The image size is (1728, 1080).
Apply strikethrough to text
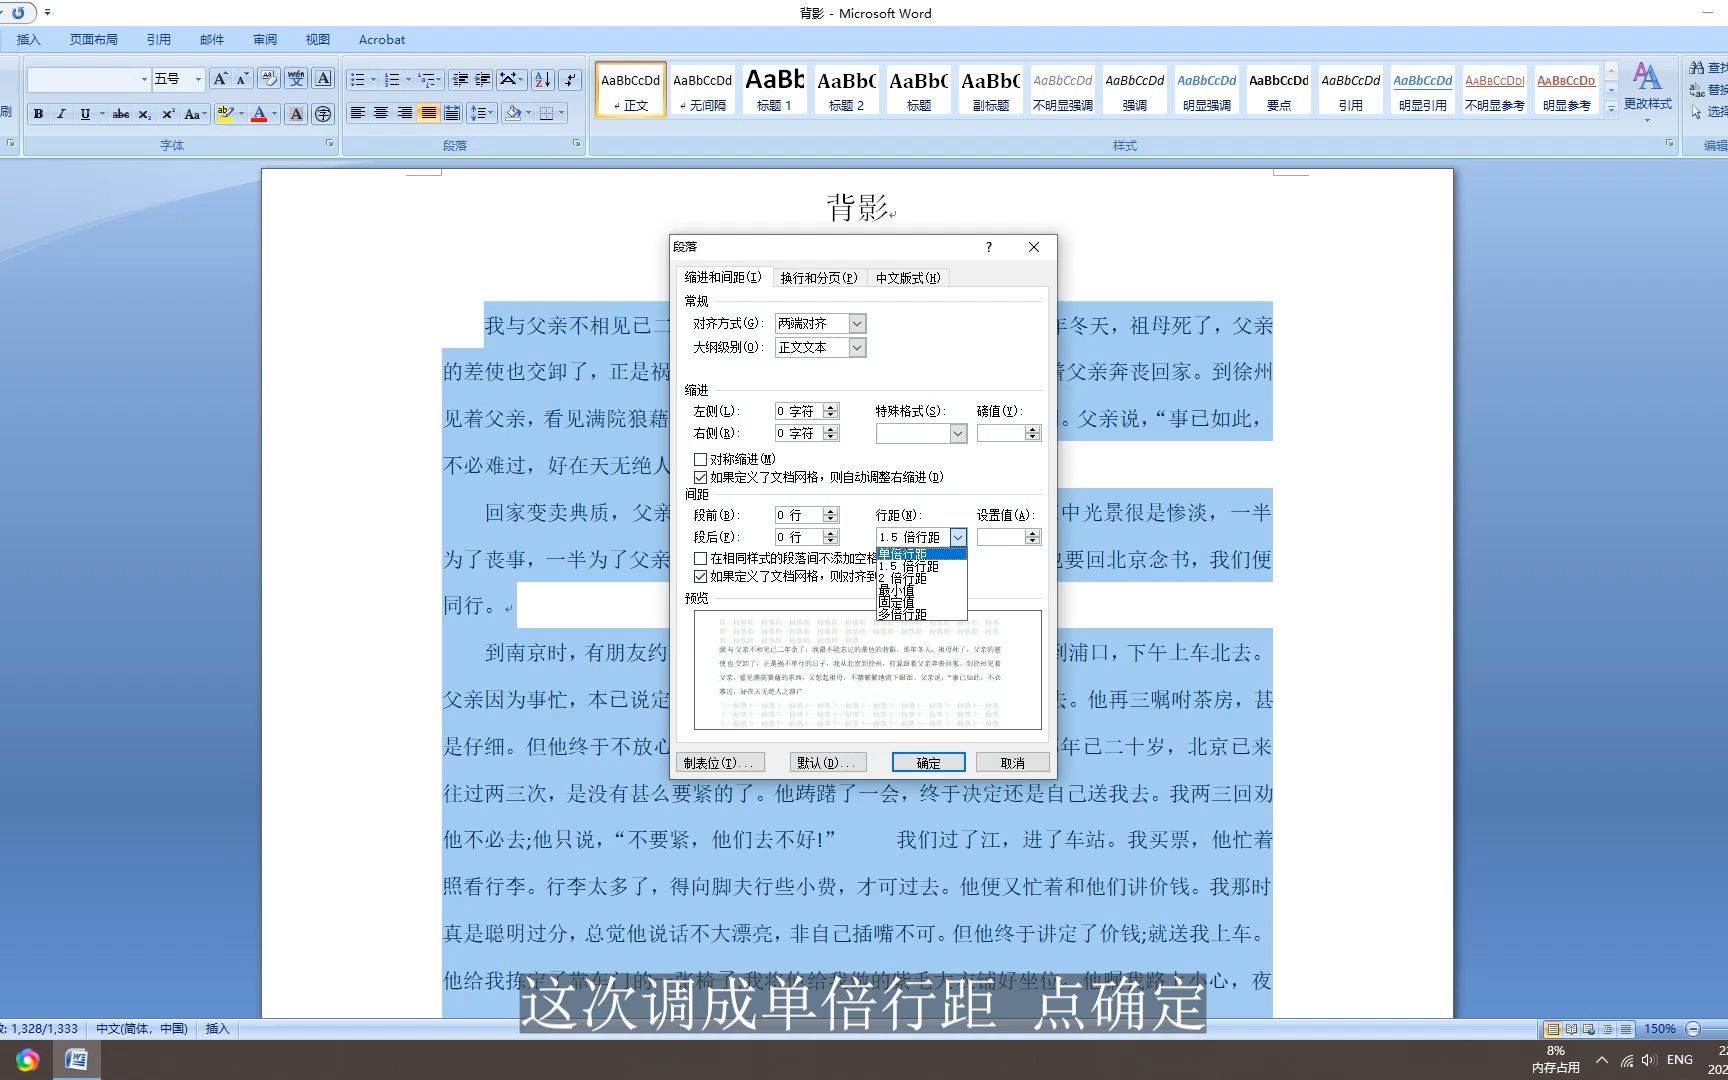121,114
